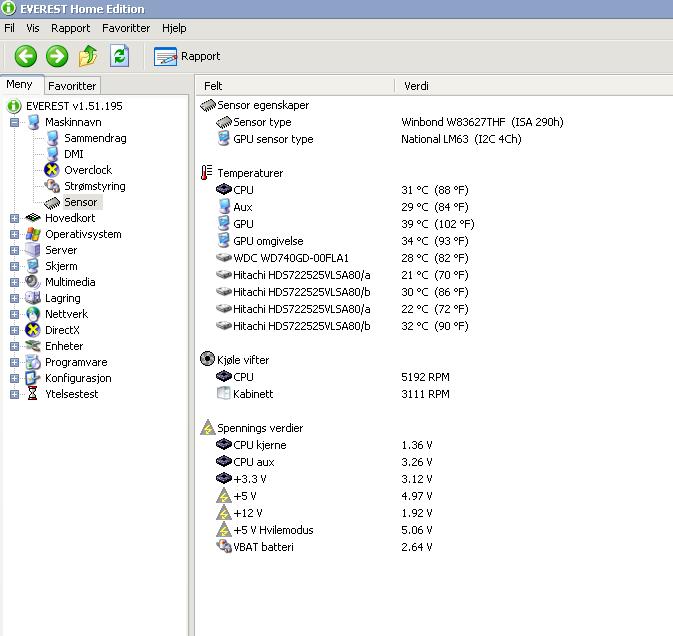Open the Vis menu
This screenshot has height=636, width=673.
[33, 28]
